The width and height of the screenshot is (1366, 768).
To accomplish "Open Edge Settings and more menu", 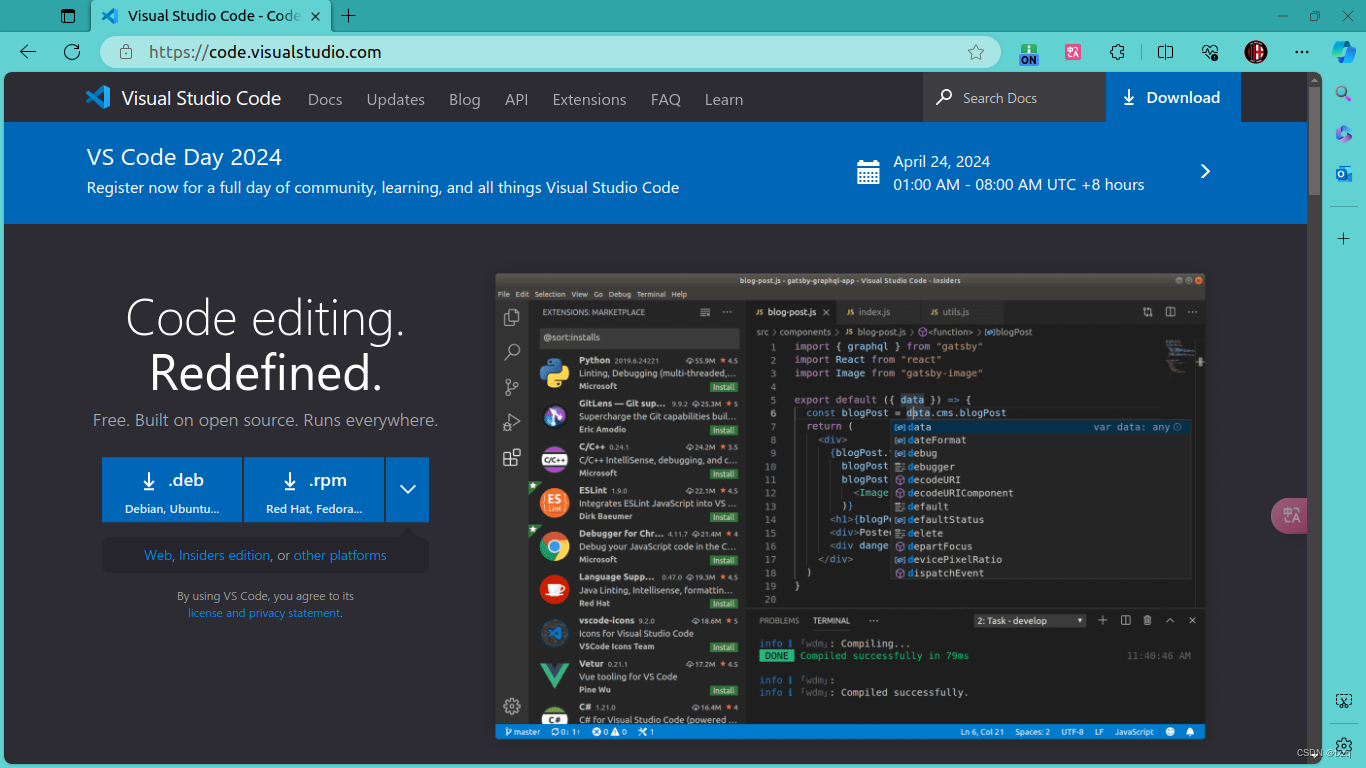I will (x=1301, y=52).
